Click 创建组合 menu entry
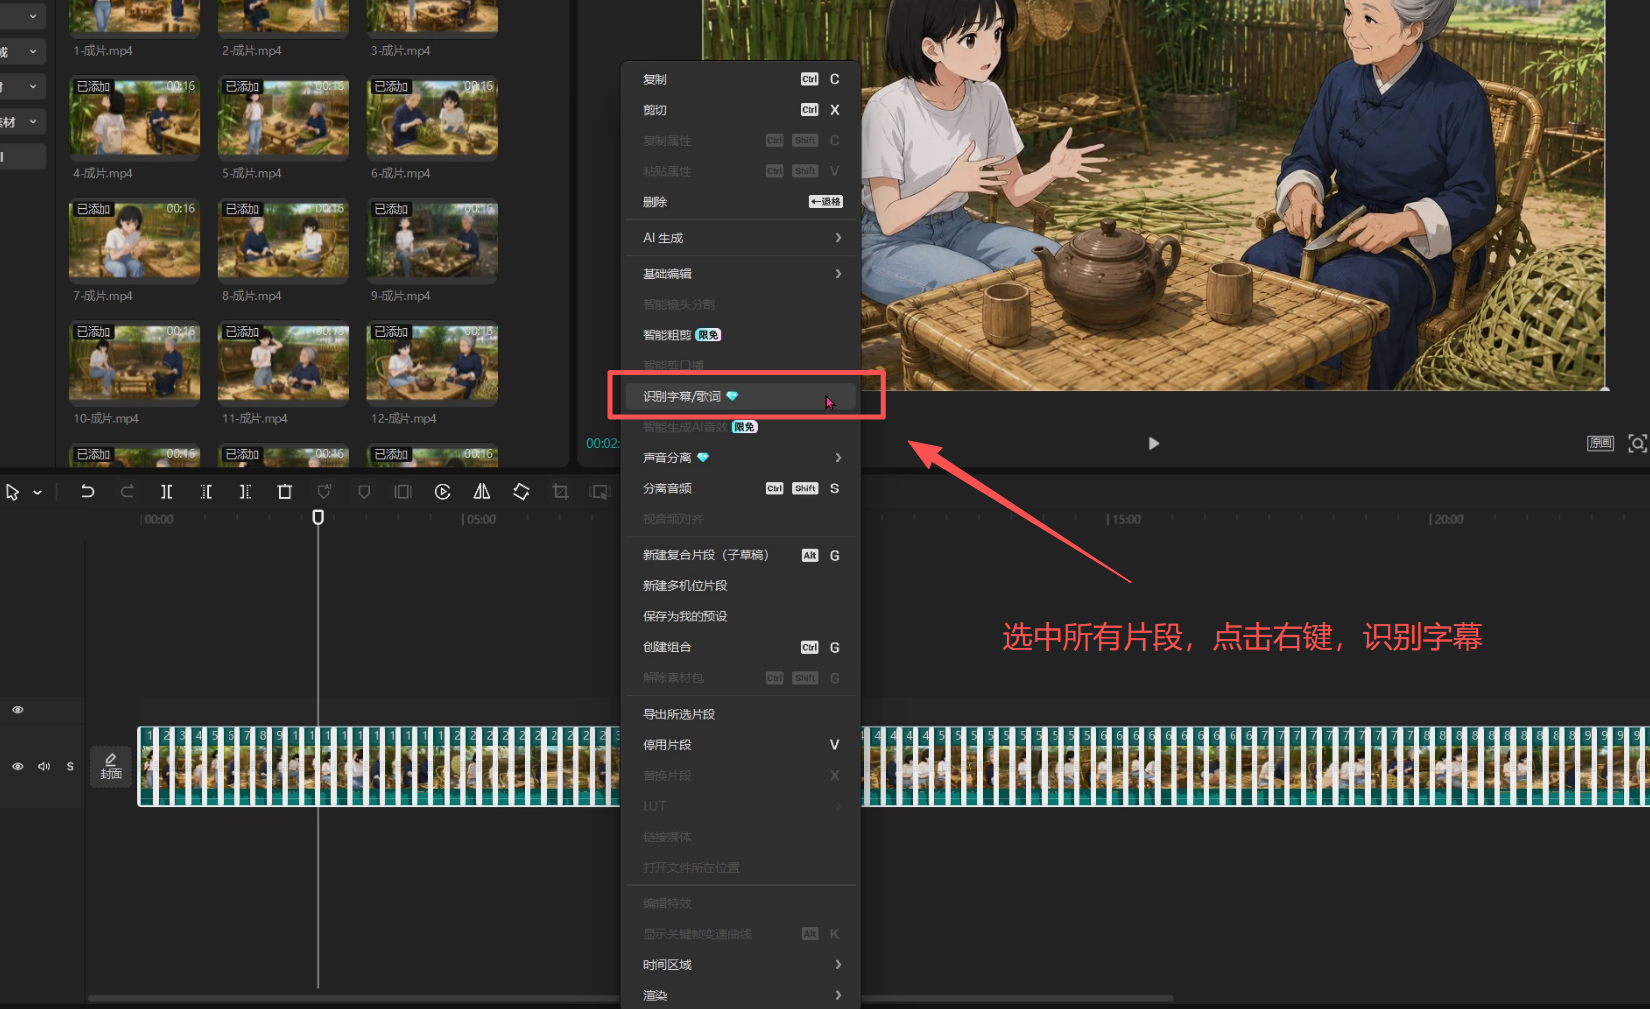 (741, 647)
